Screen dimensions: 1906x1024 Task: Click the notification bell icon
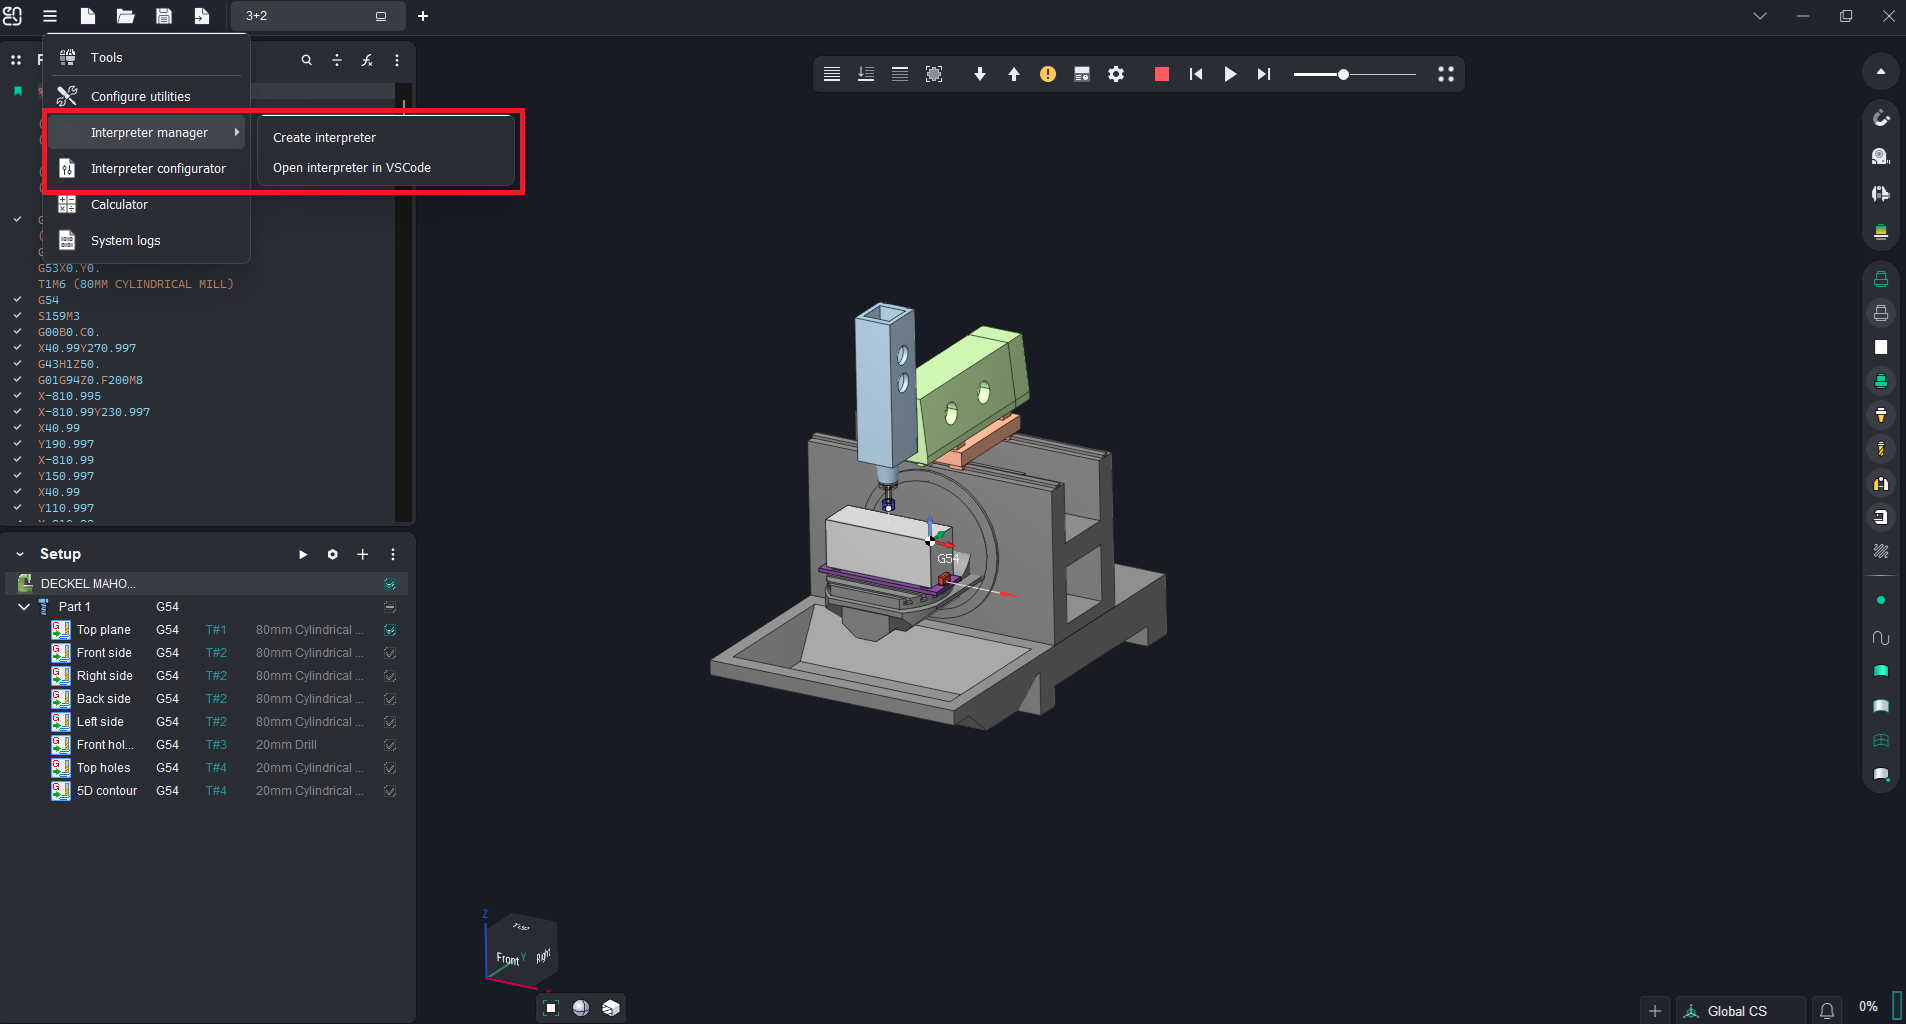pyautogui.click(x=1827, y=1011)
